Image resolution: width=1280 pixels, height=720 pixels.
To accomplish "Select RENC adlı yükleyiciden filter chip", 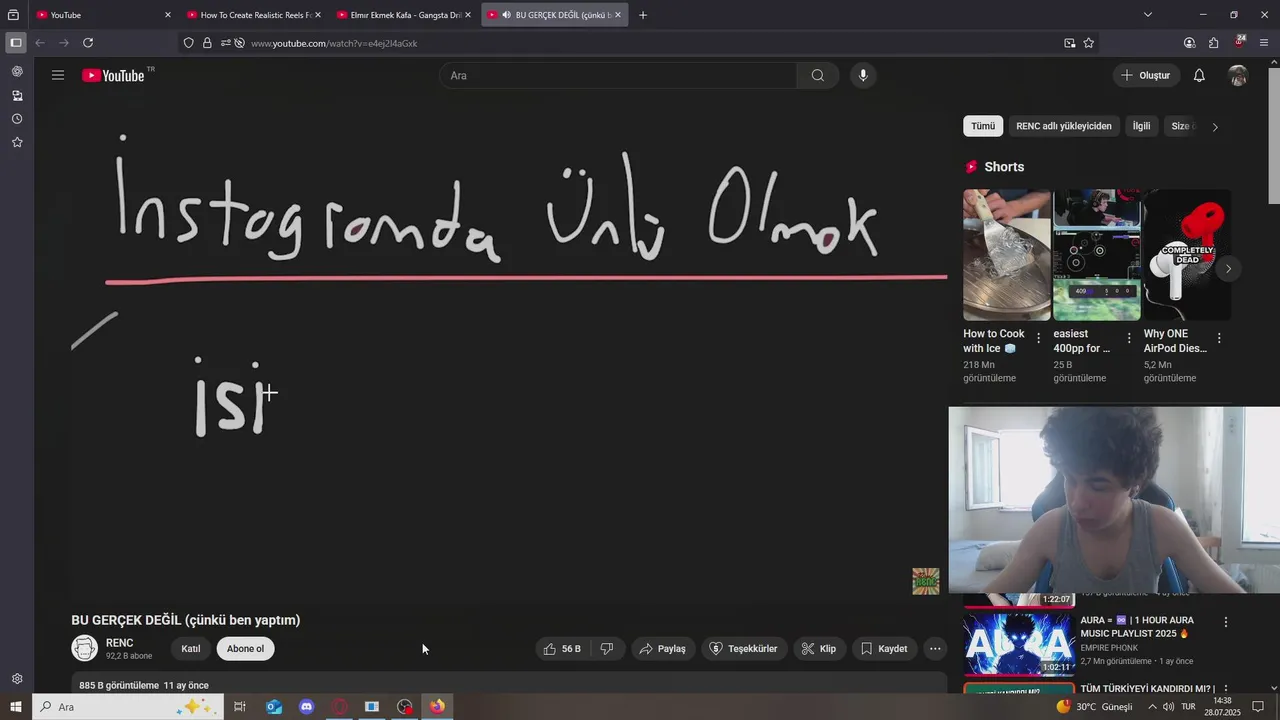I will pos(1064,126).
